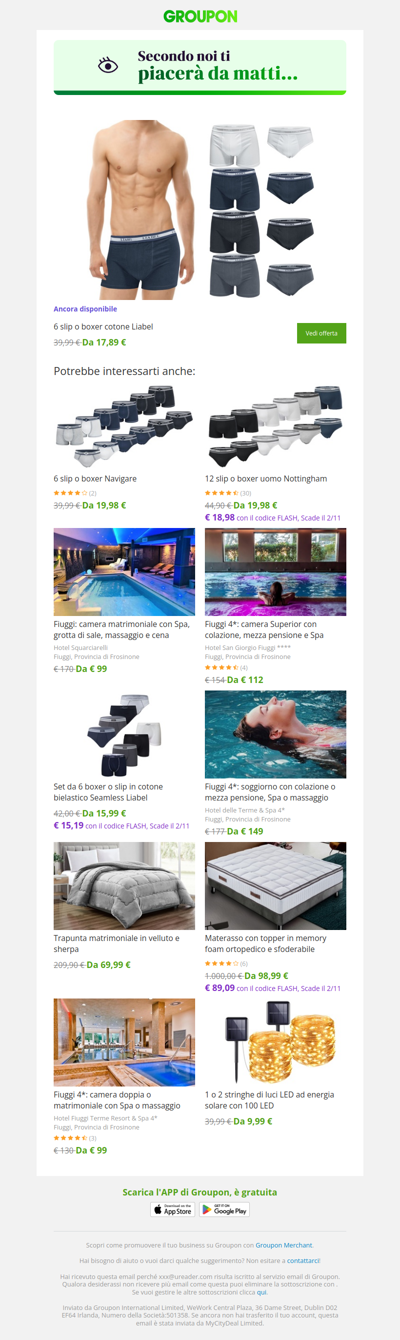This screenshot has width=400, height=1340.
Task: Open the Liabel boxer main product image
Action: [x=200, y=210]
